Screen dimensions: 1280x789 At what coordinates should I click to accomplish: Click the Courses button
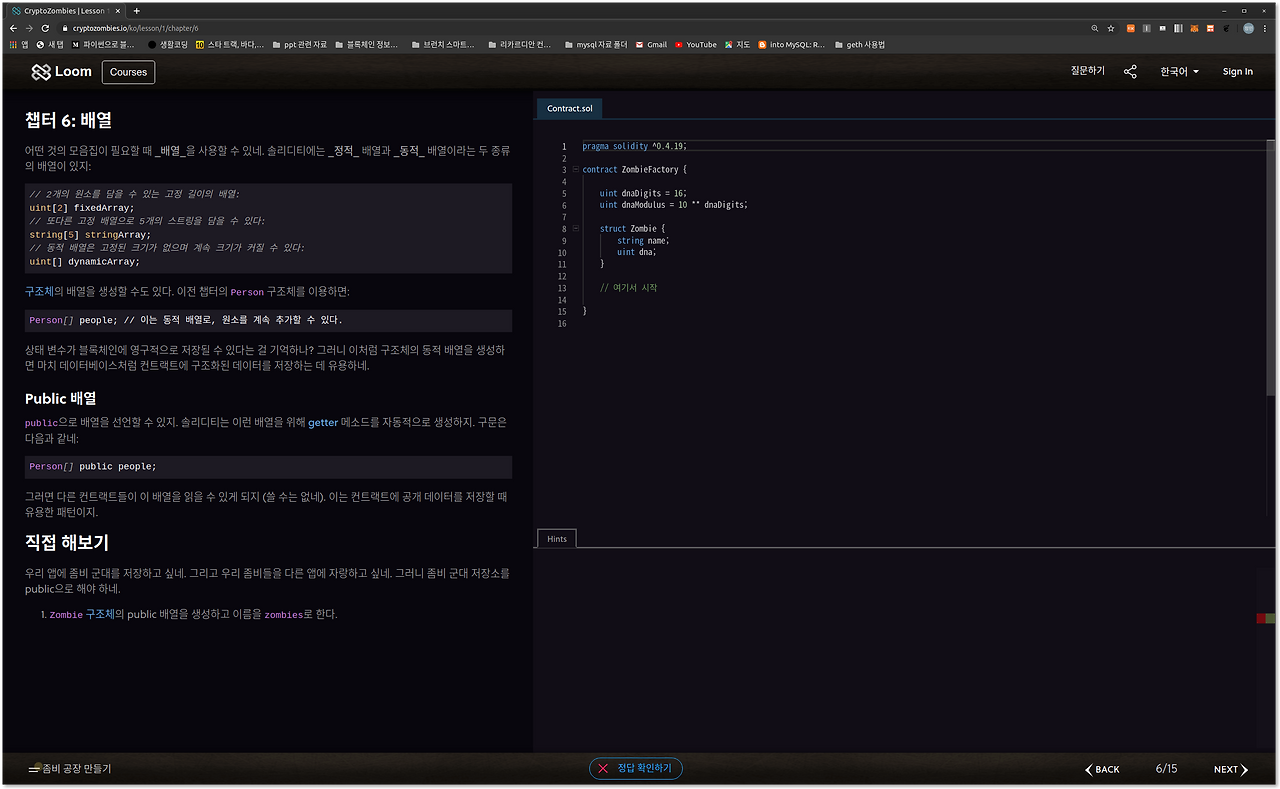point(129,72)
